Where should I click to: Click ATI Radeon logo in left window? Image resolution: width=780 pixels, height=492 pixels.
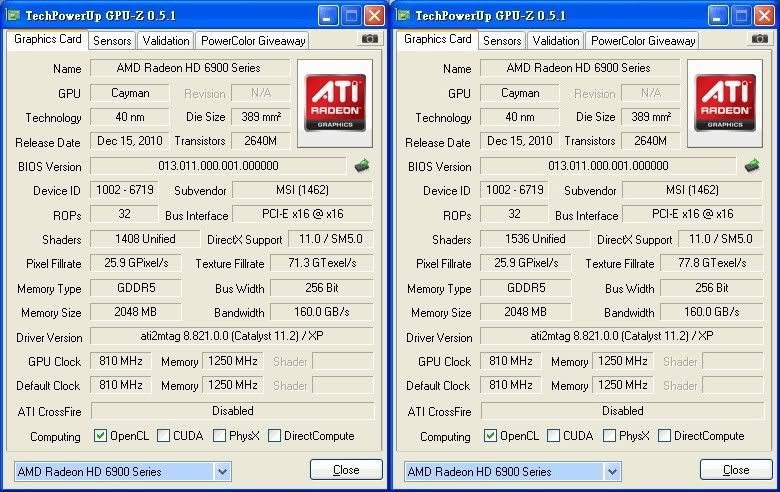(335, 103)
